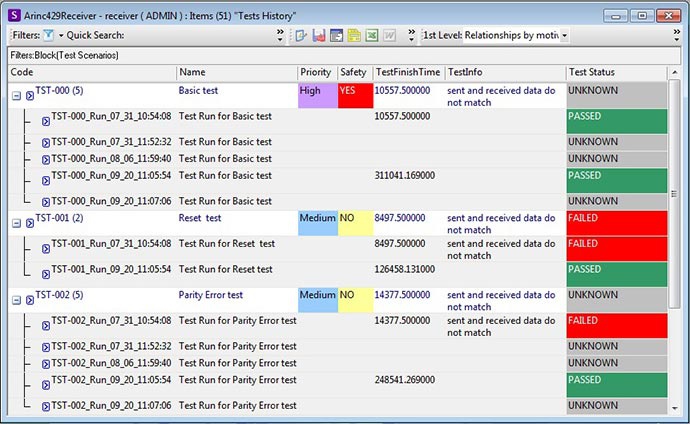
Task: Click the yellow report toolbar icon
Action: [354, 35]
